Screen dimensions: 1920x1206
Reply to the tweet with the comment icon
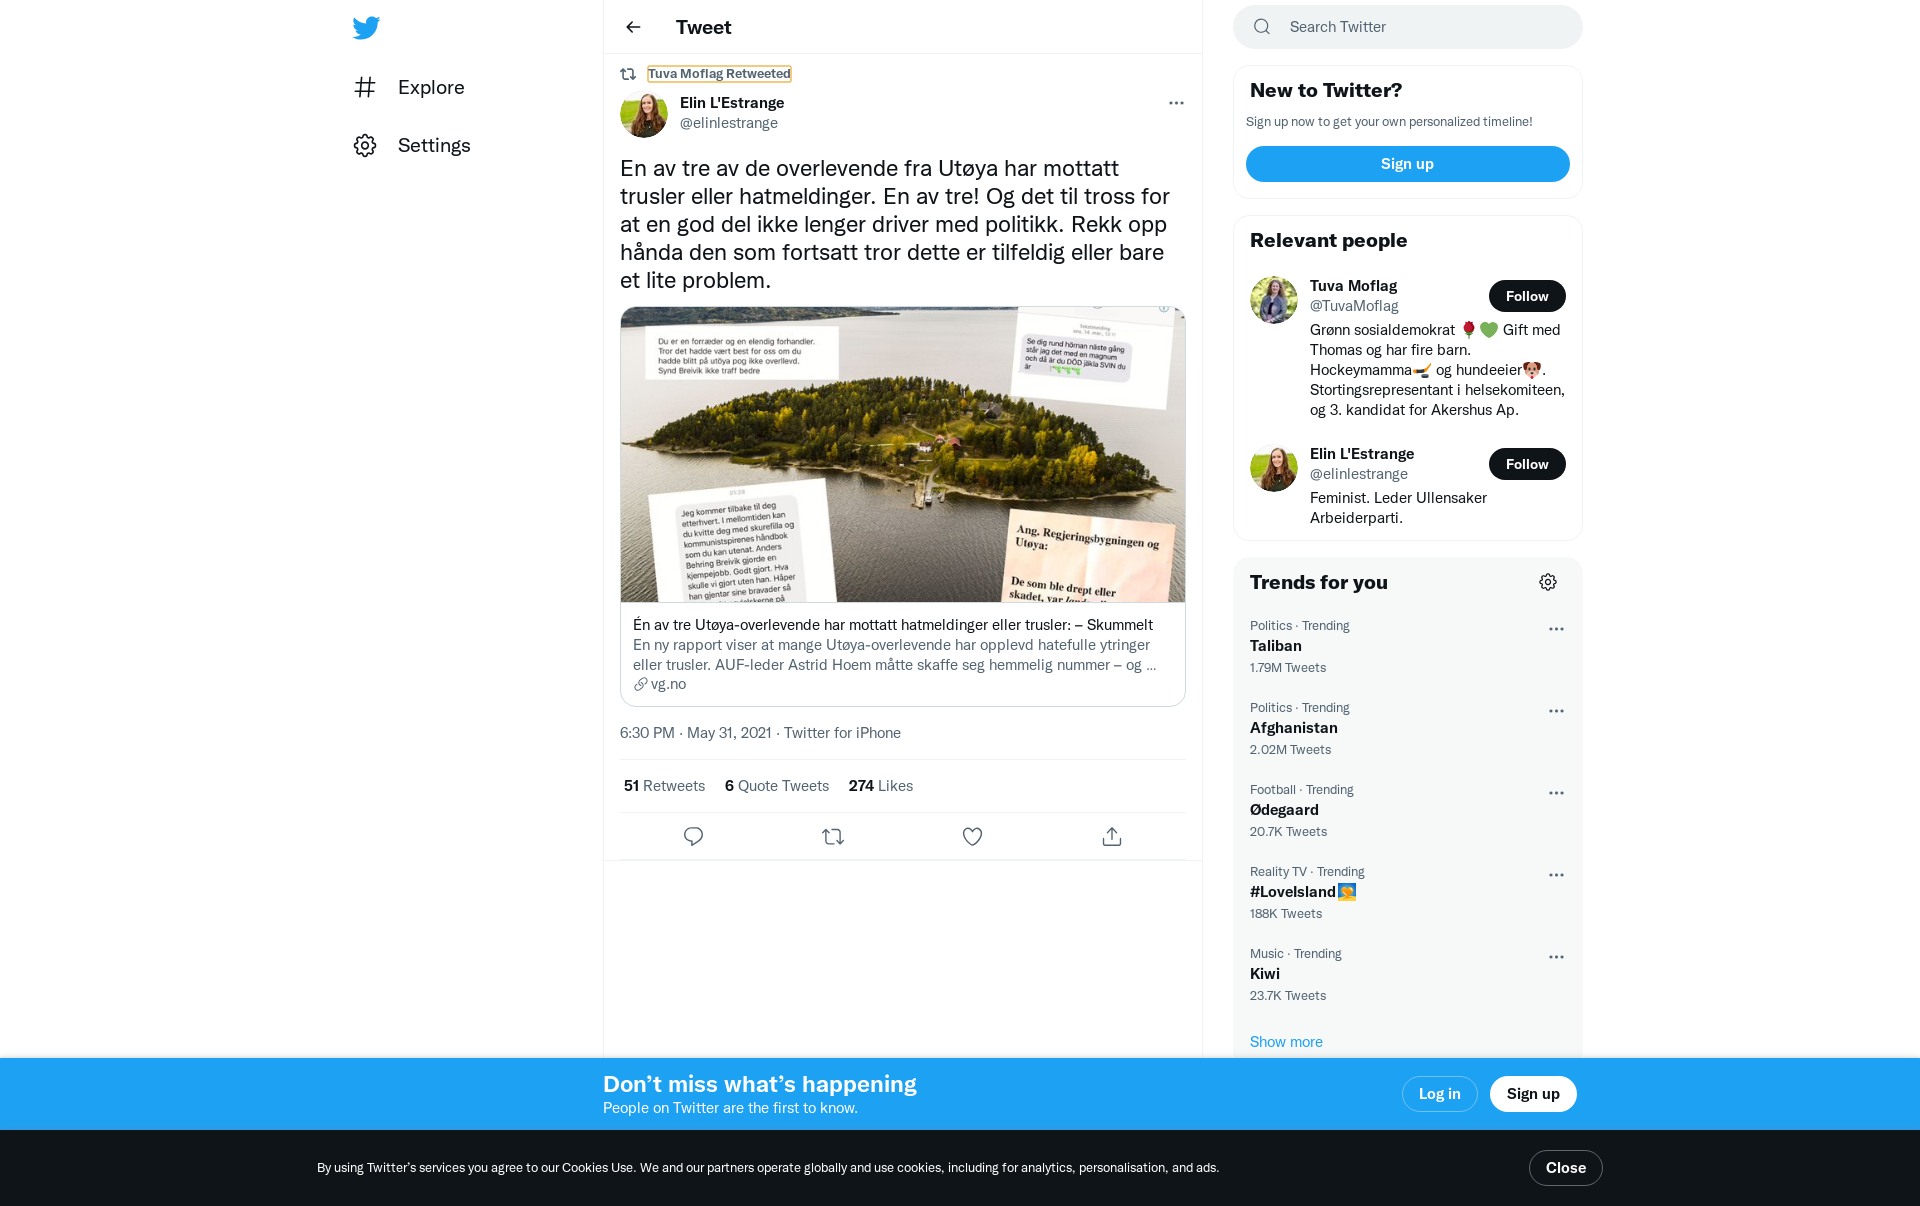coord(693,836)
